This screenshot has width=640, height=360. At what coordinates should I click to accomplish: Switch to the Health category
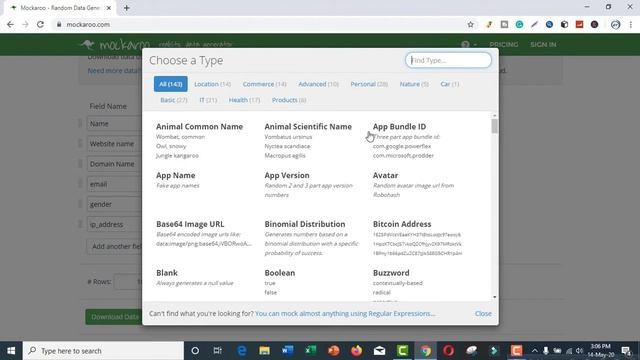244,100
